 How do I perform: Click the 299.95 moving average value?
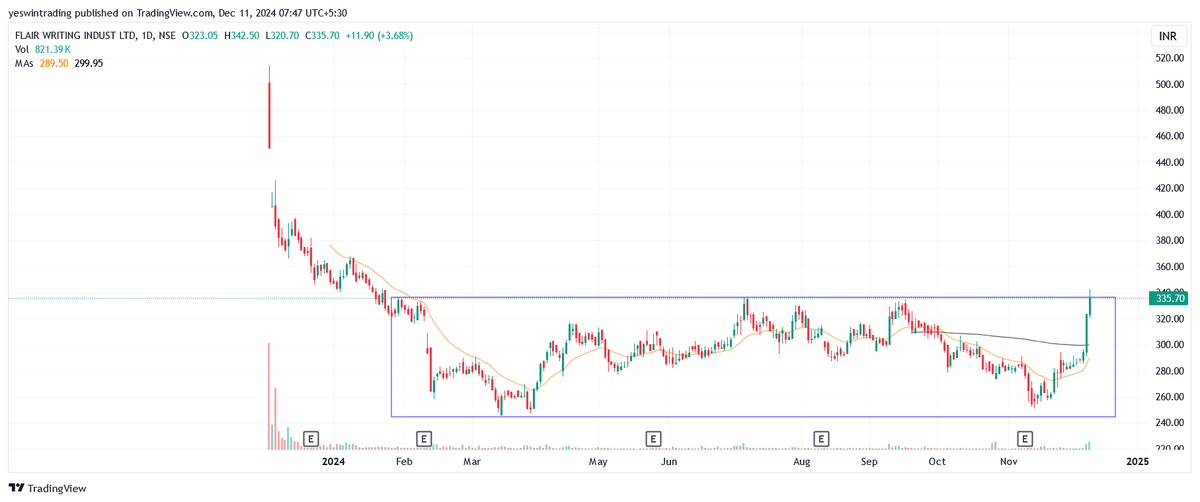tap(89, 63)
